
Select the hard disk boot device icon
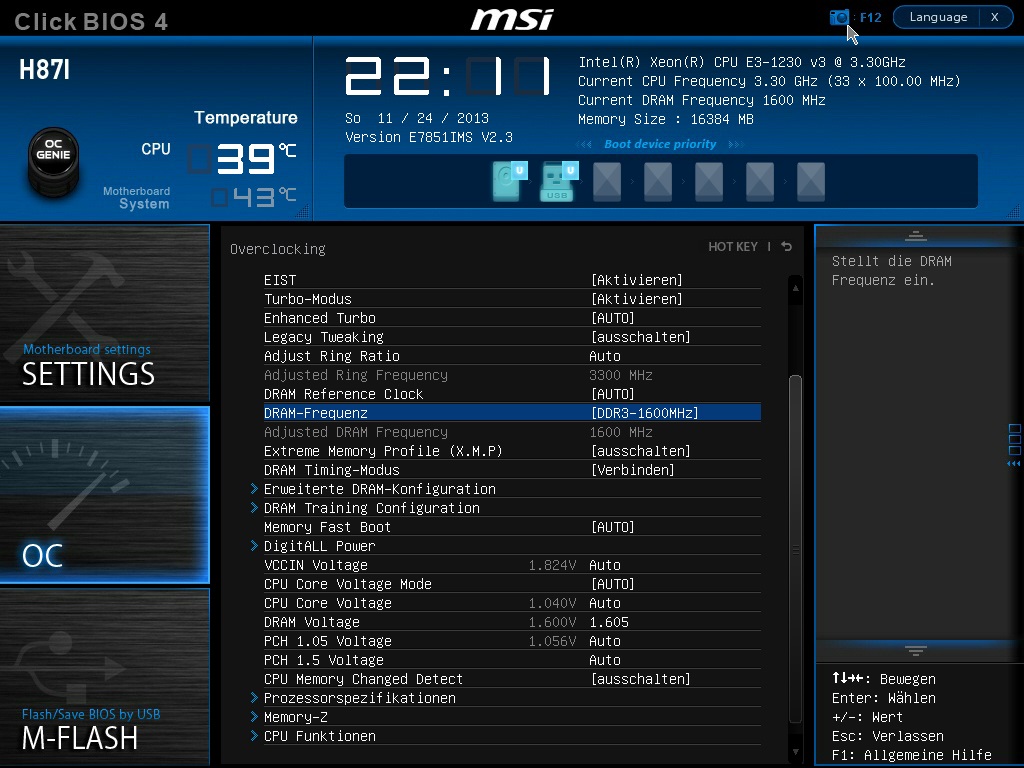pos(509,181)
